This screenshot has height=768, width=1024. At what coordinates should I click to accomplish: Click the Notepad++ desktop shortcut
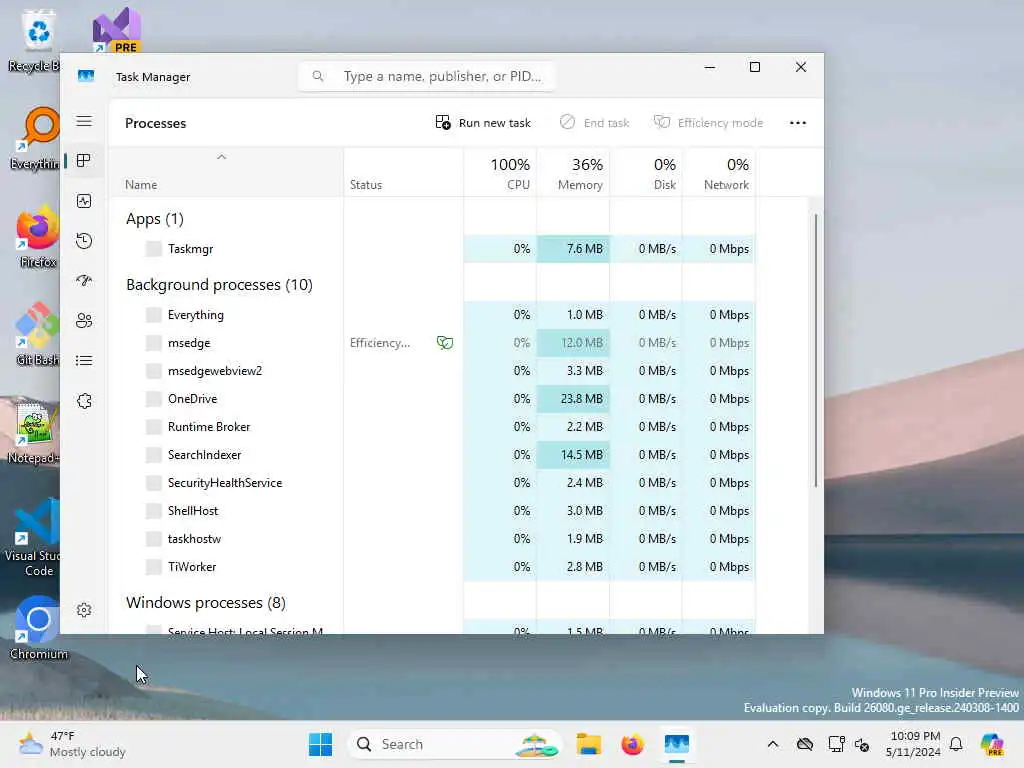[33, 432]
